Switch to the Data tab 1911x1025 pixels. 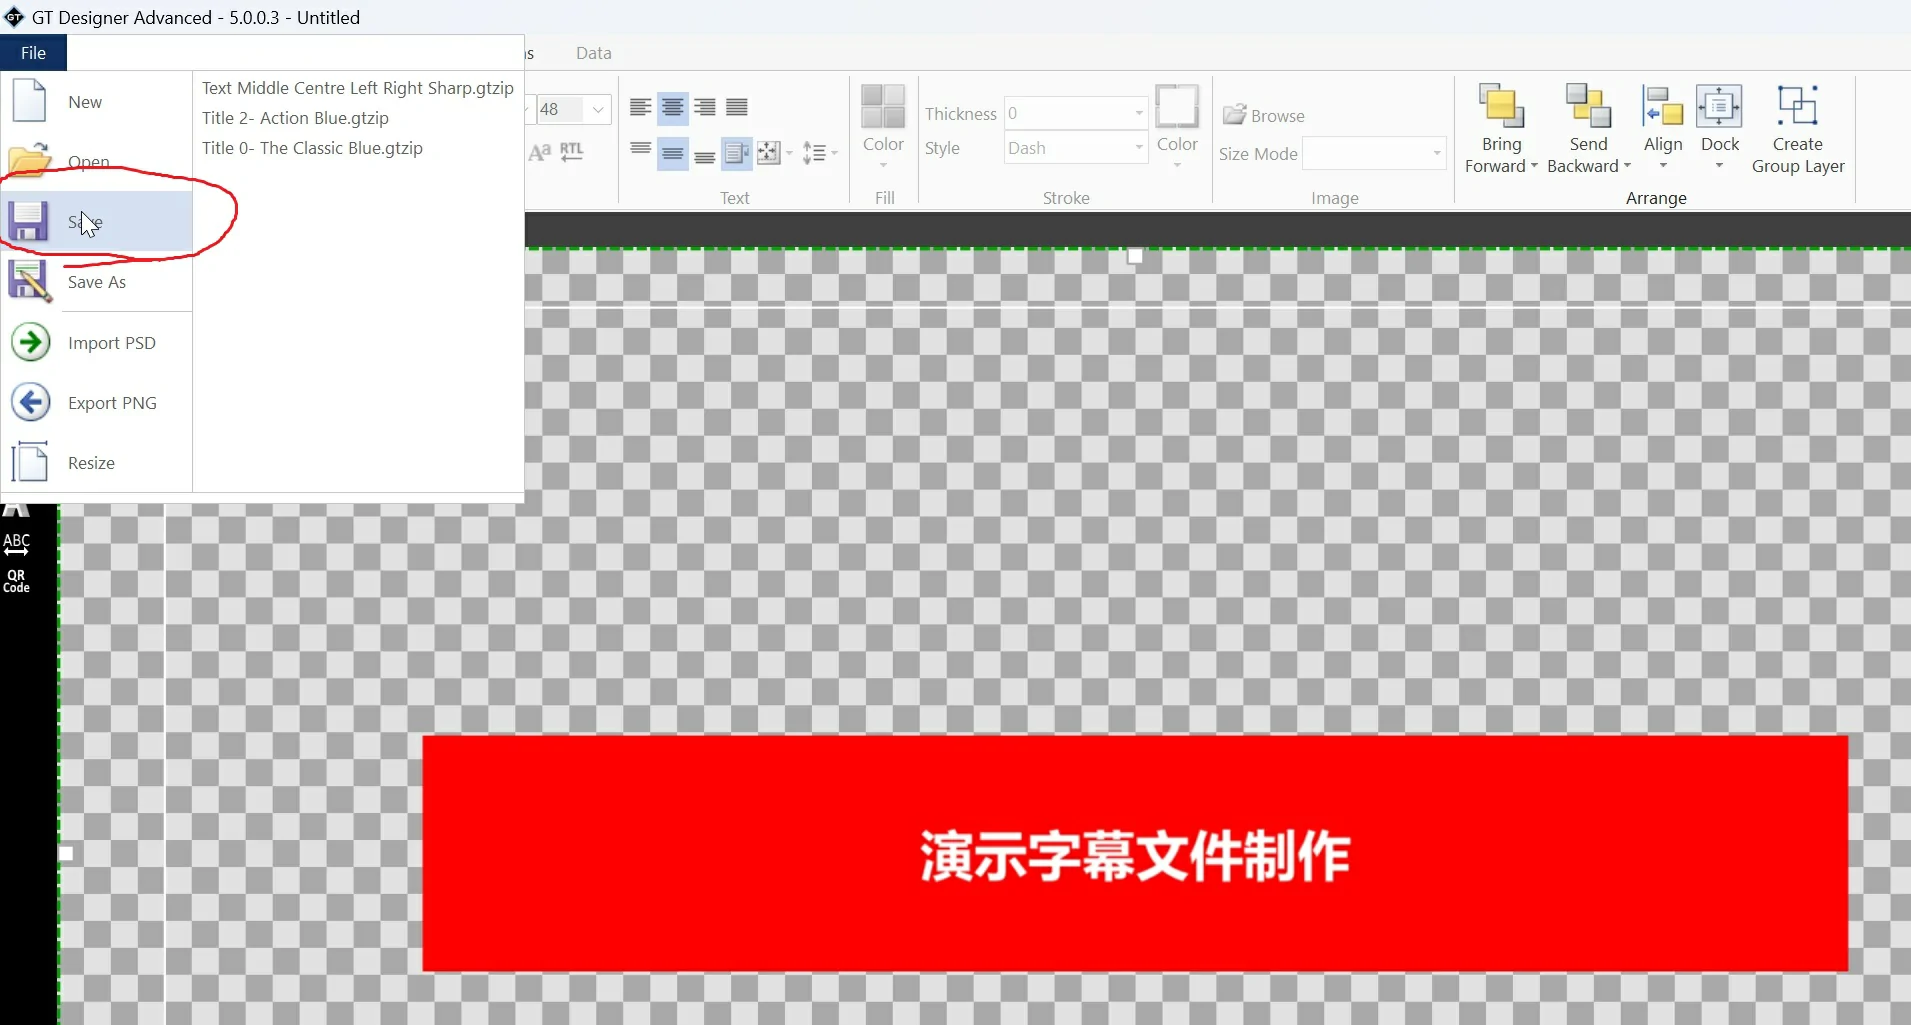pos(593,53)
